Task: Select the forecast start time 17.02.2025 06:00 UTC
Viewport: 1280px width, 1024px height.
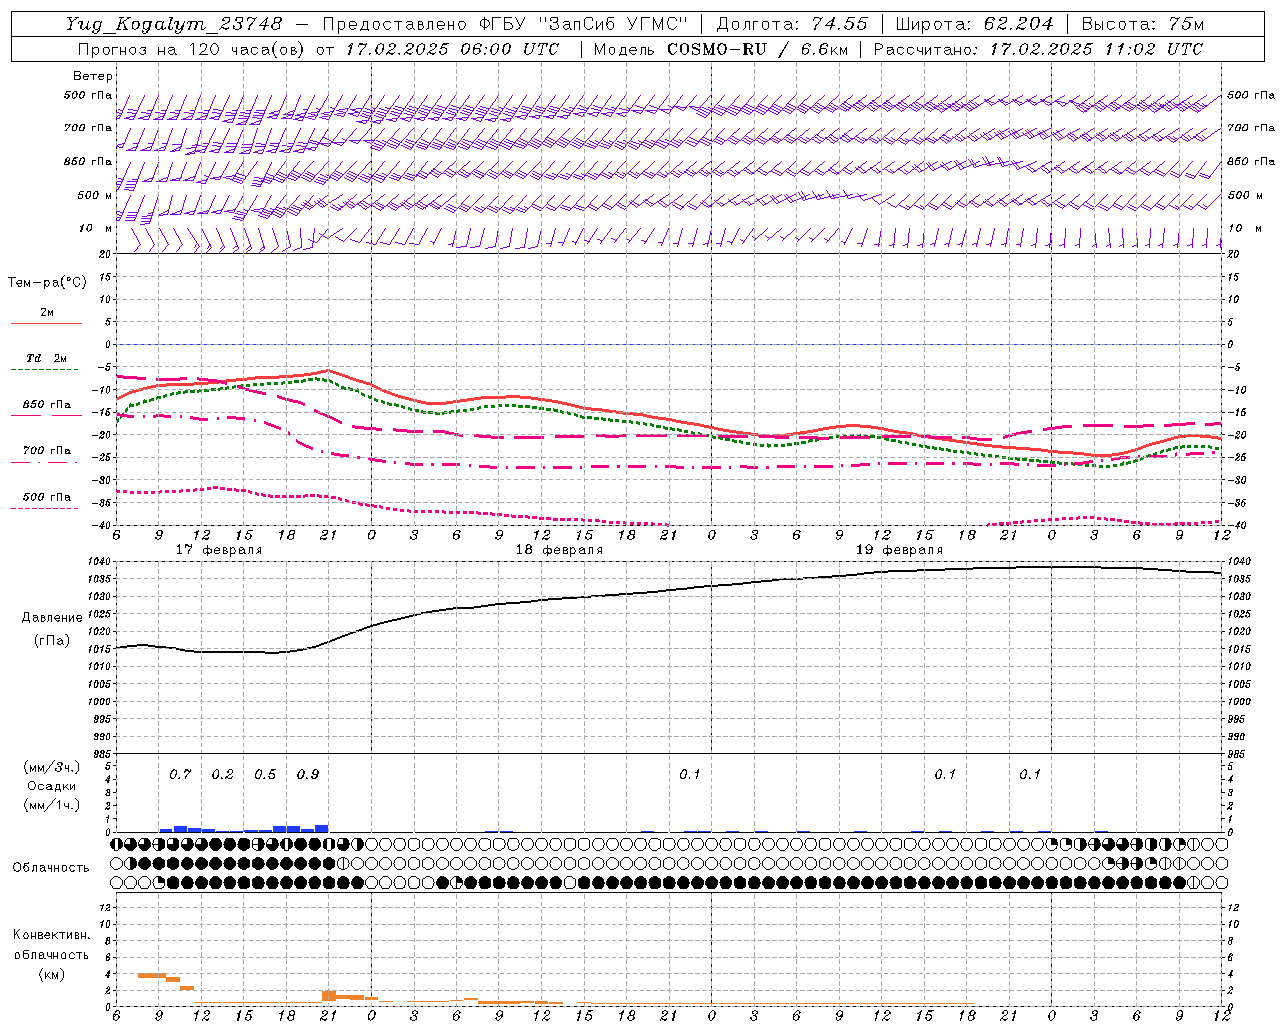Action: tap(452, 49)
